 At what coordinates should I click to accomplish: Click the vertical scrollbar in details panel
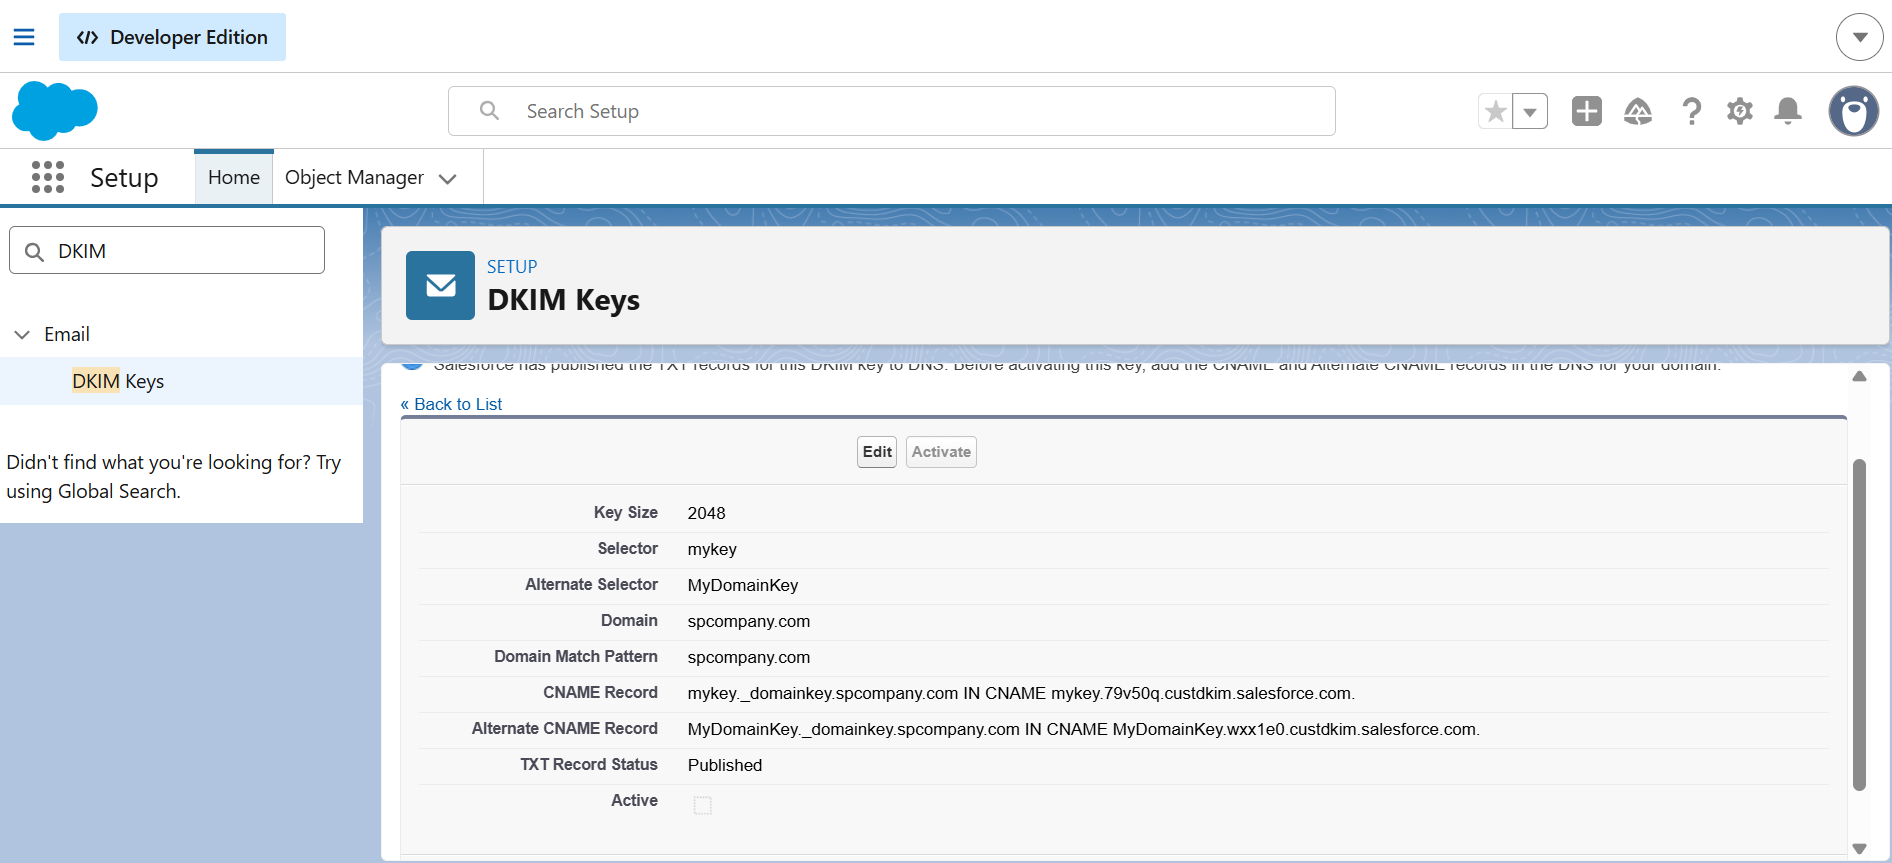(1859, 620)
